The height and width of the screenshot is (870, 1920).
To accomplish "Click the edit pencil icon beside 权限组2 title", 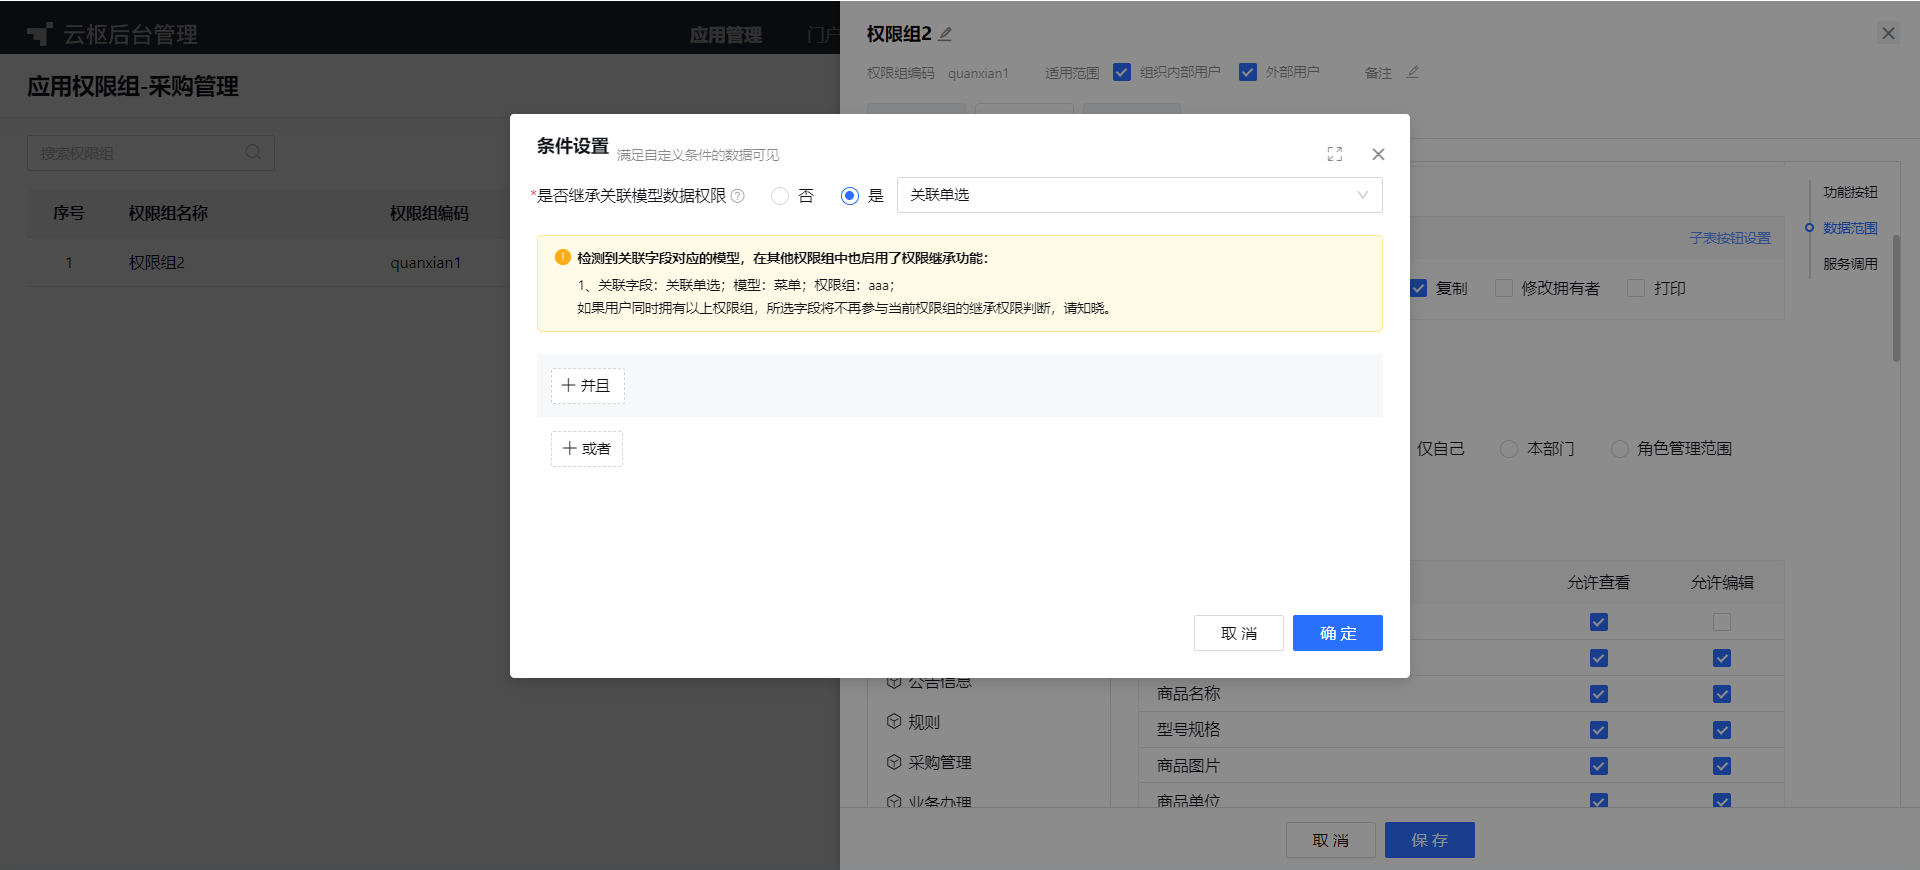I will [945, 34].
